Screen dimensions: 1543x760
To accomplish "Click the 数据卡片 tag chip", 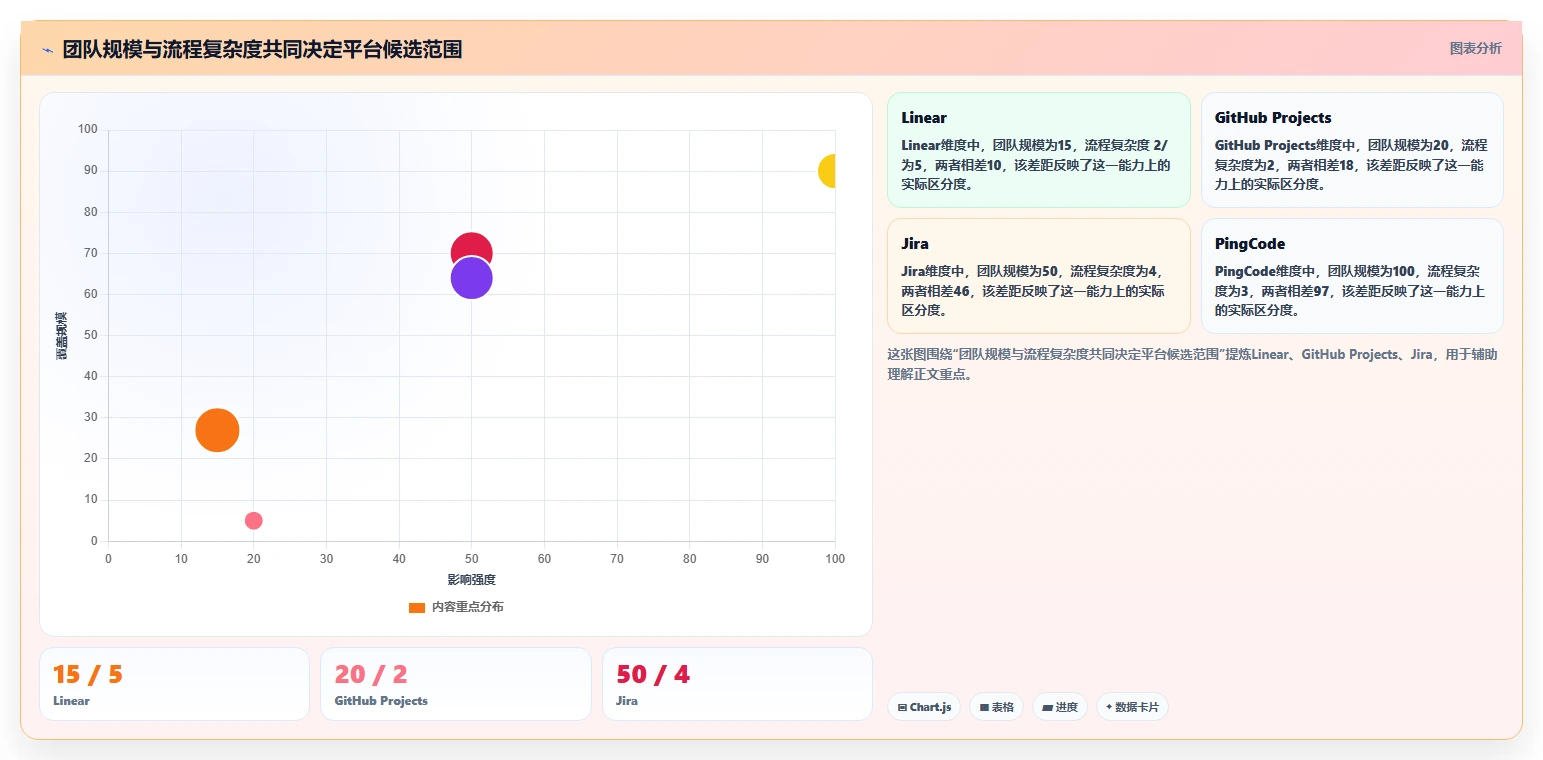I will 1132,707.
